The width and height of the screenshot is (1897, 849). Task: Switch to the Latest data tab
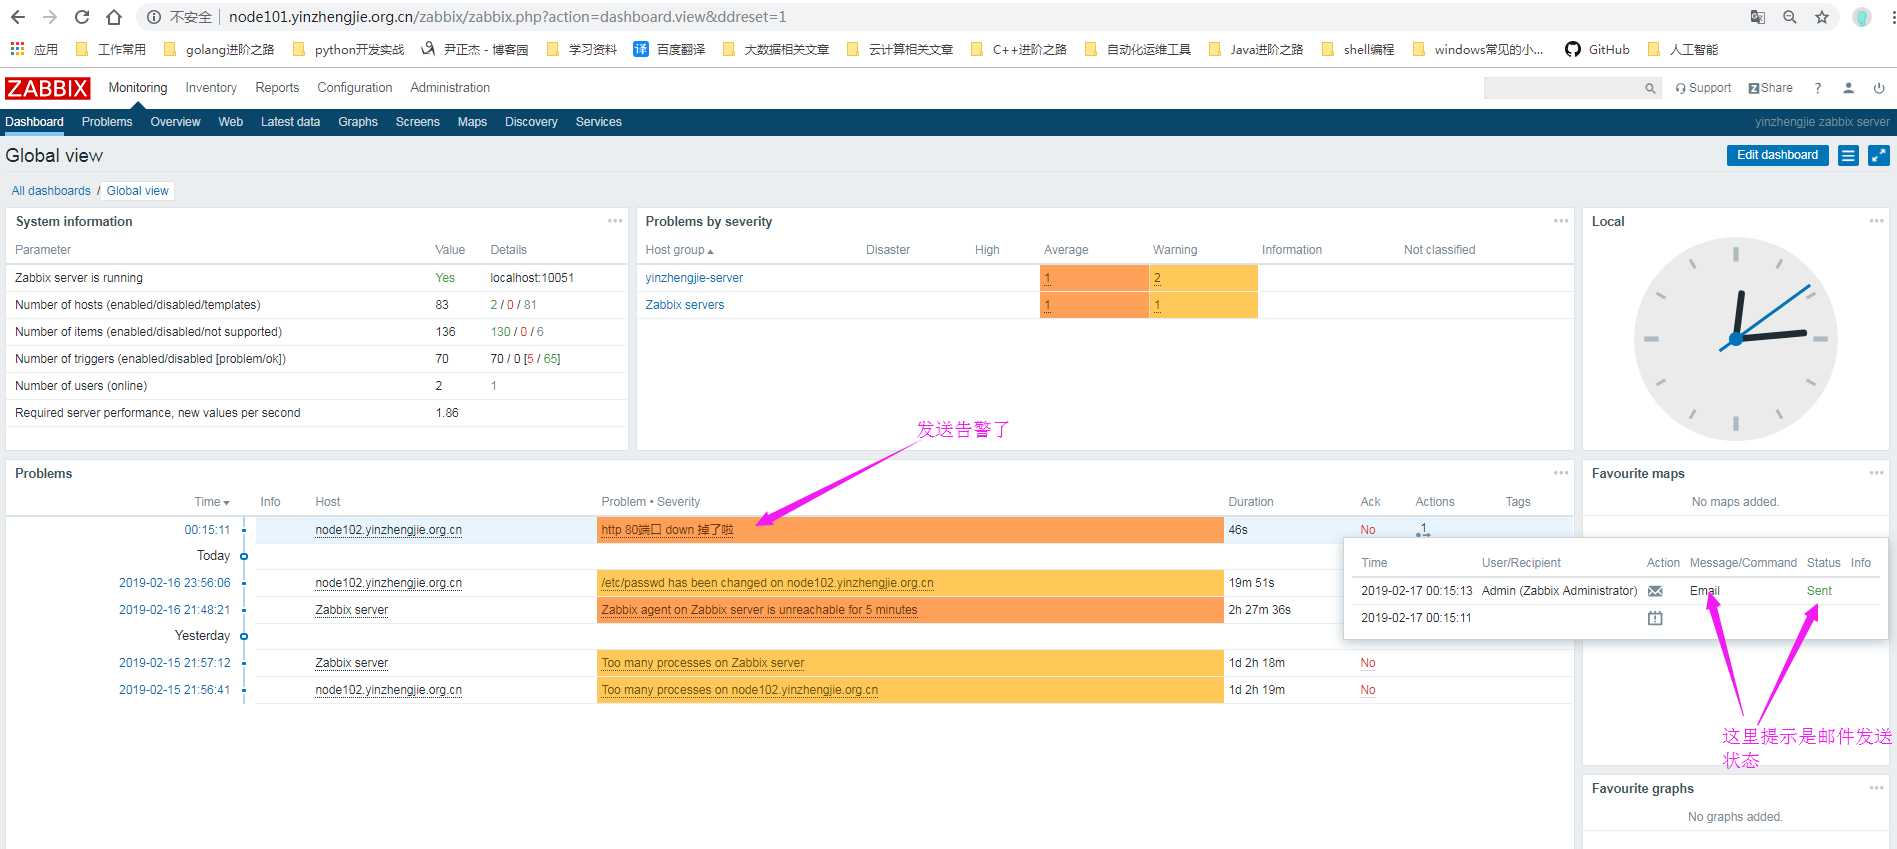click(290, 122)
